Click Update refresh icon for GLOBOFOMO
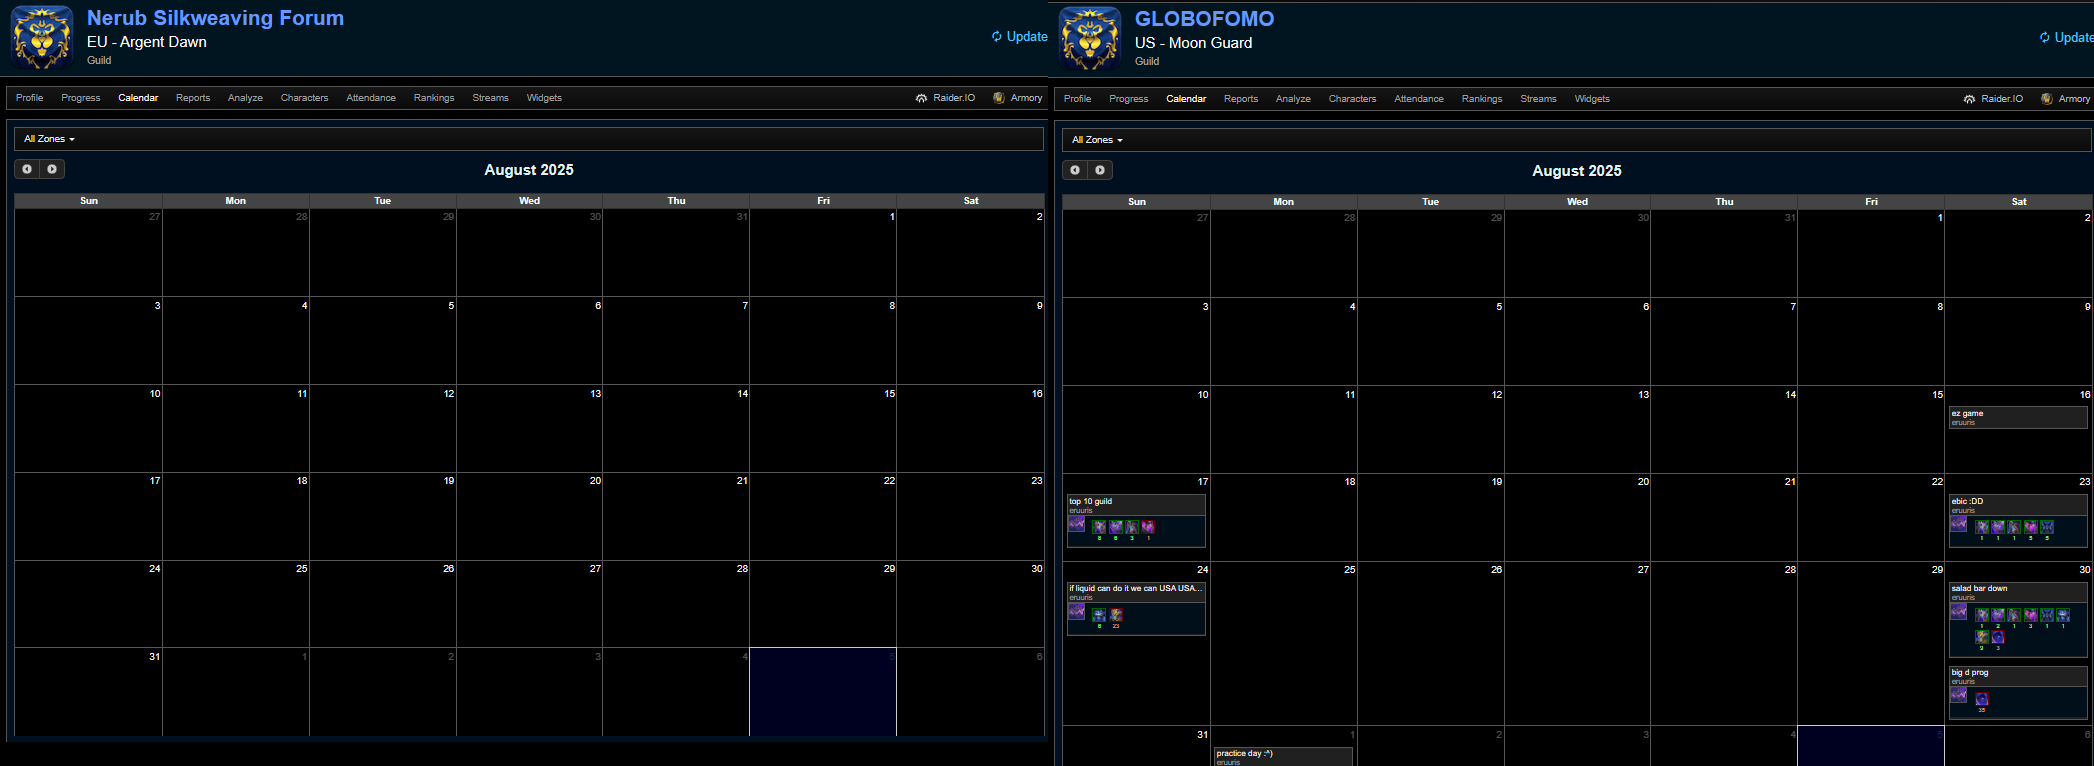2094x766 pixels. pos(2044,37)
